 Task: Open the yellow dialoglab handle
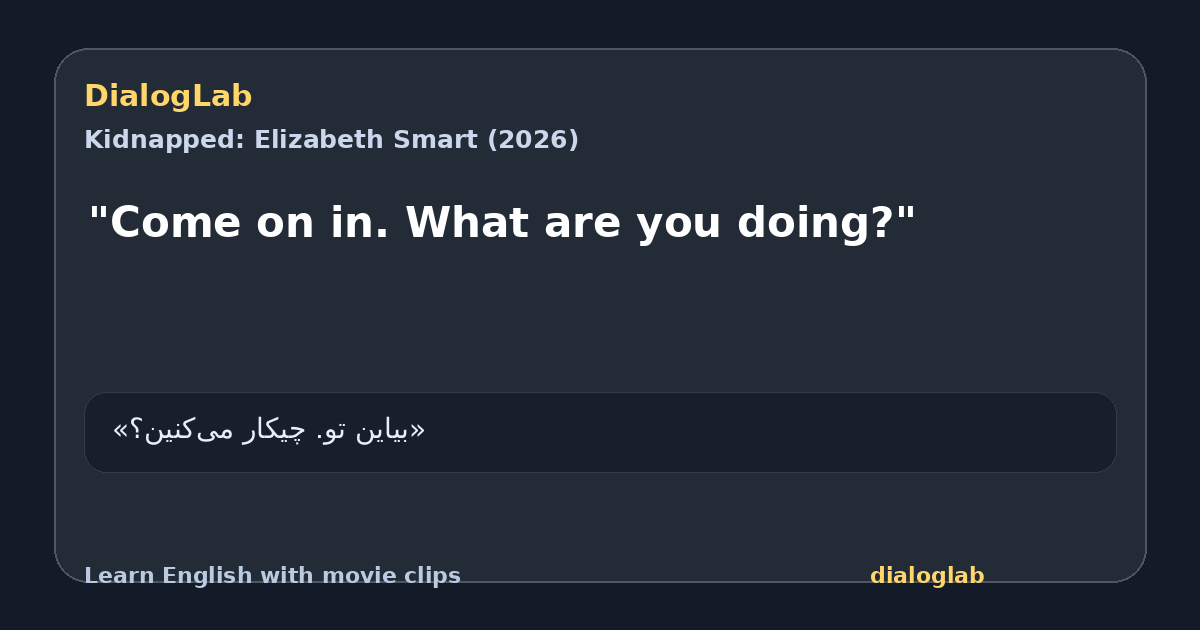(927, 576)
